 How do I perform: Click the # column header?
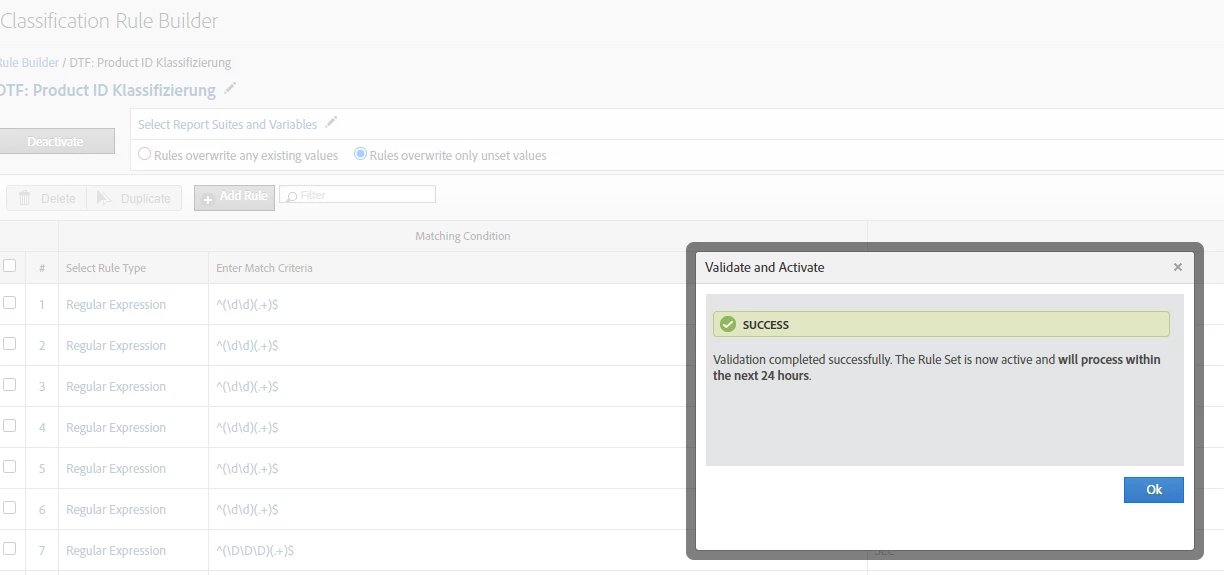(x=42, y=268)
